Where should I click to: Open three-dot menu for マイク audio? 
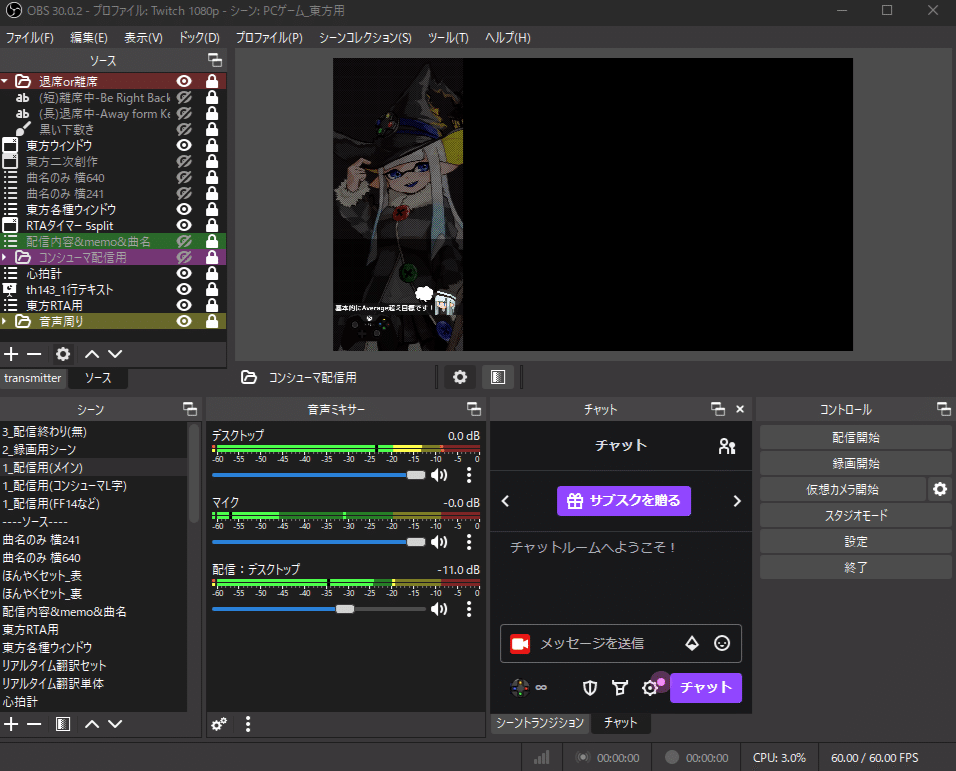click(x=469, y=542)
